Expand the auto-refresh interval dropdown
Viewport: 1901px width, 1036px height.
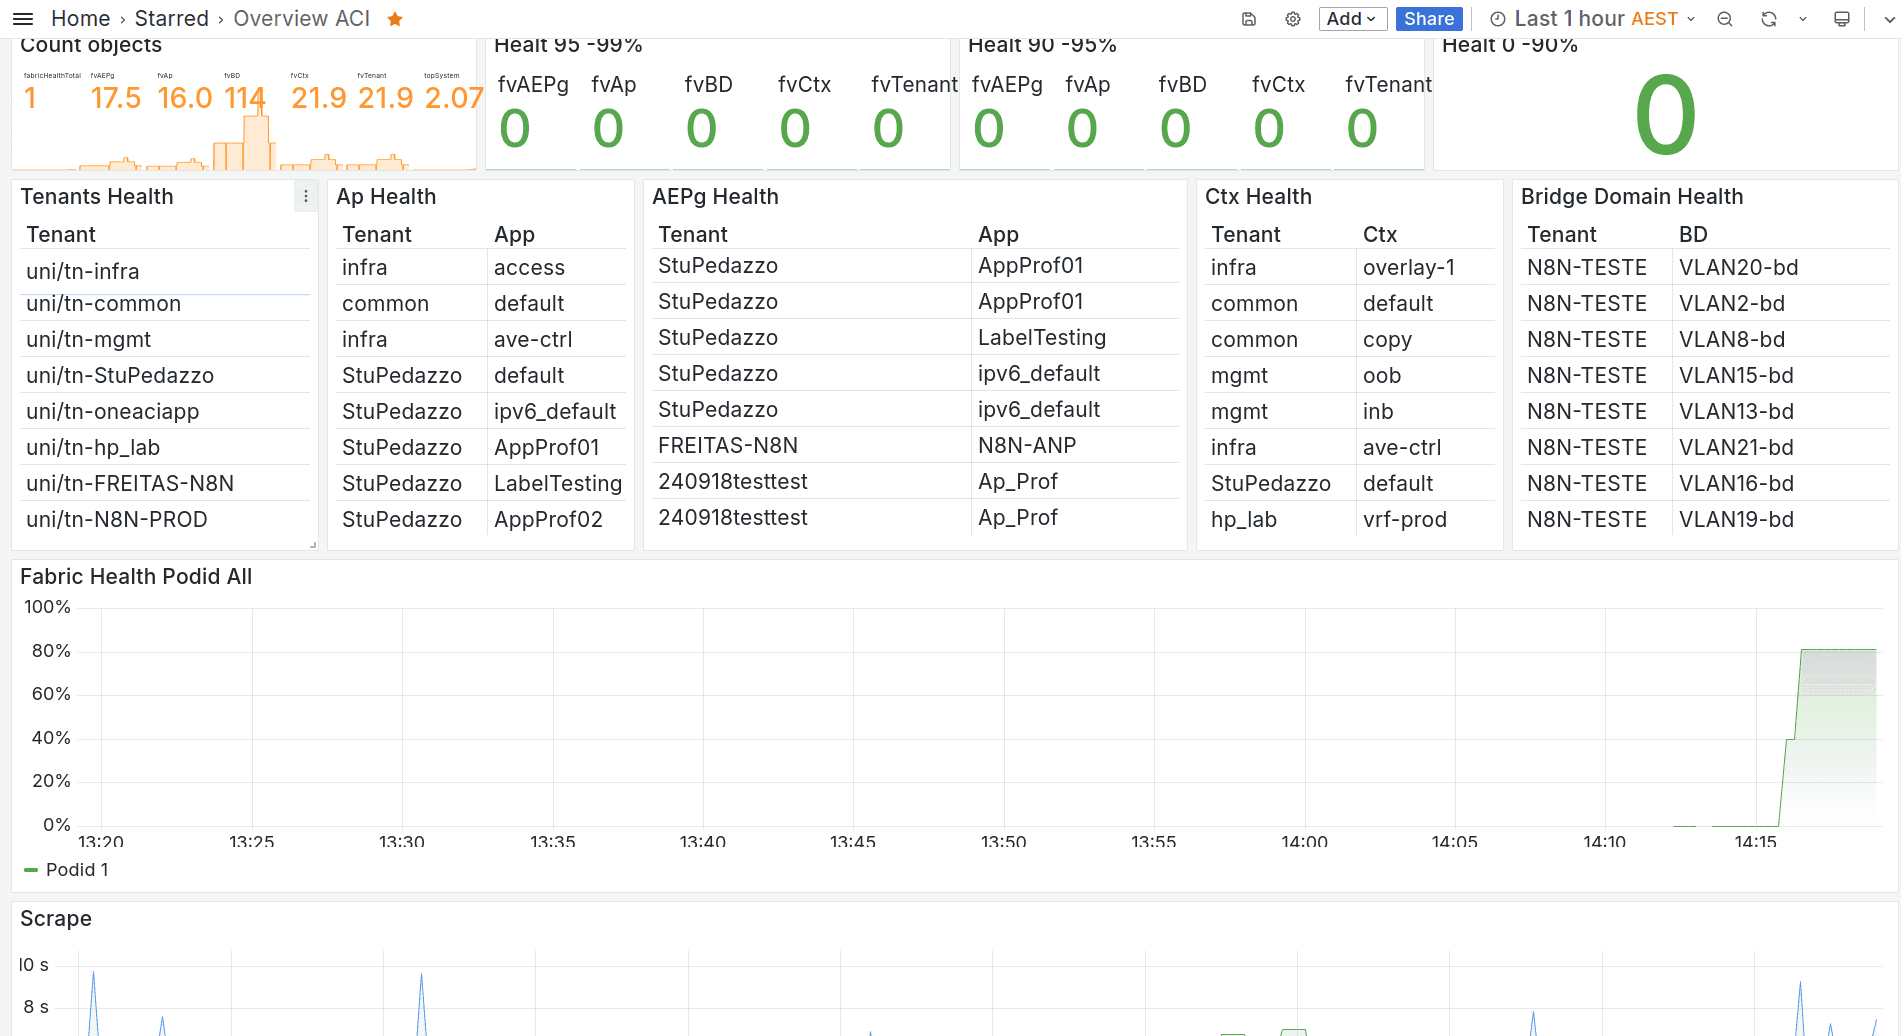coord(1803,19)
